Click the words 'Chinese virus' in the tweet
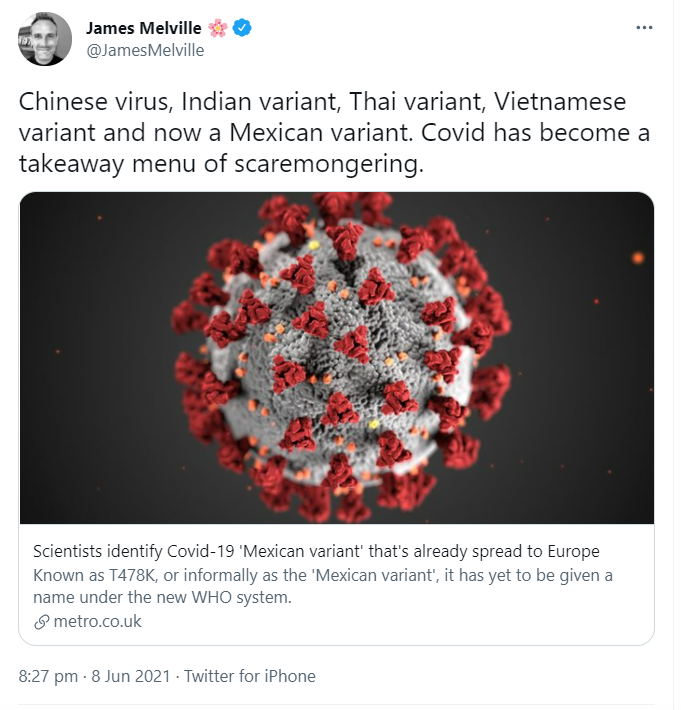This screenshot has width=681, height=710. [95, 101]
